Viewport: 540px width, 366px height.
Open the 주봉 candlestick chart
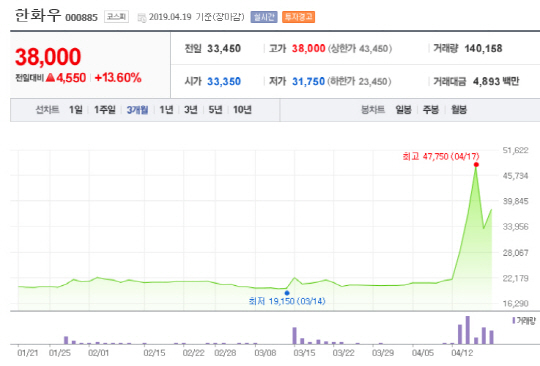pyautogui.click(x=431, y=110)
